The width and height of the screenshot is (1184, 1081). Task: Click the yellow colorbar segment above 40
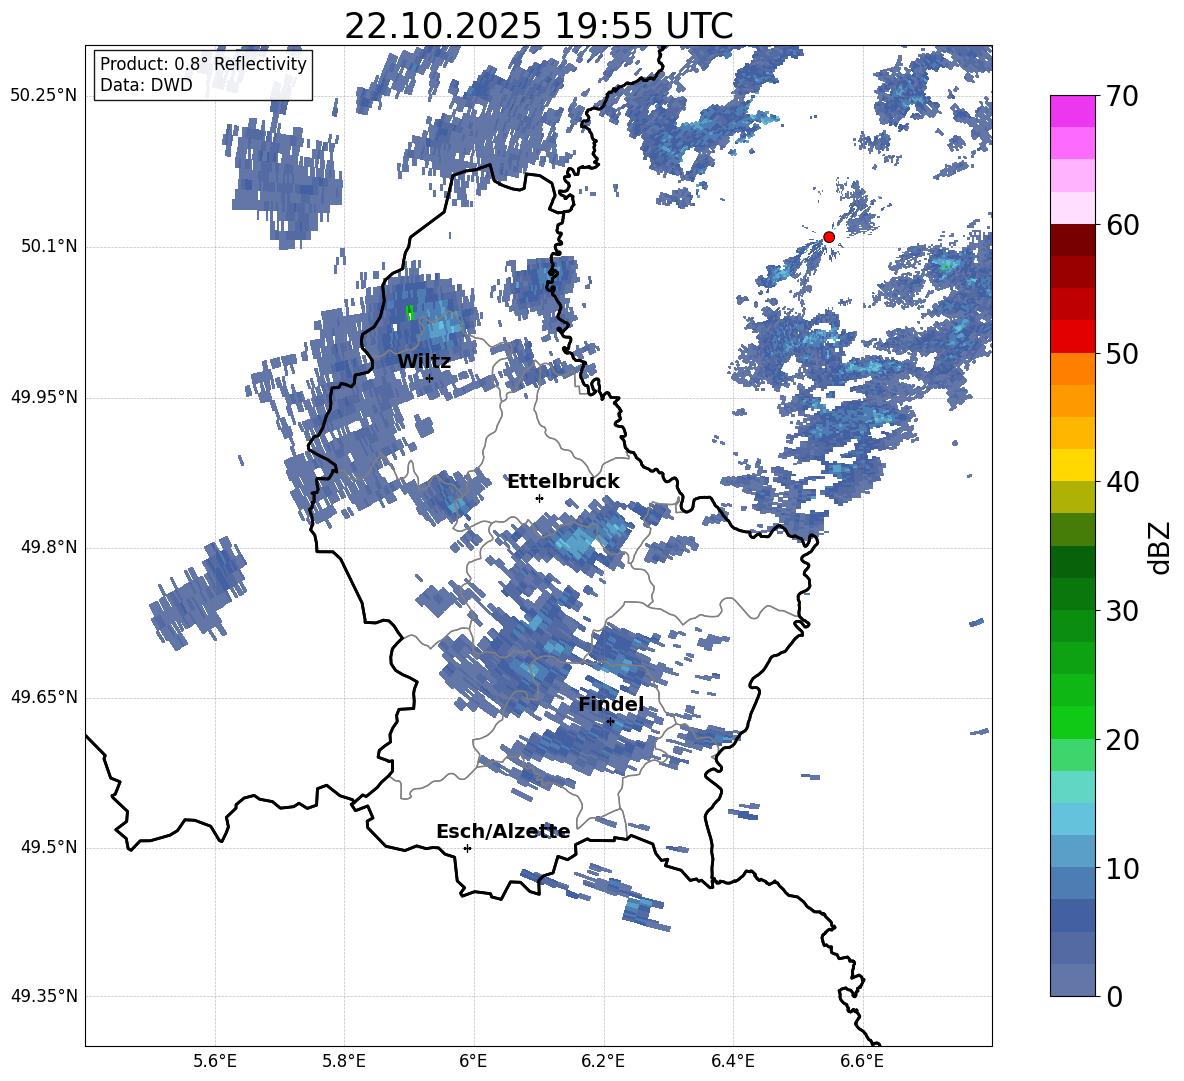[x=1072, y=465]
